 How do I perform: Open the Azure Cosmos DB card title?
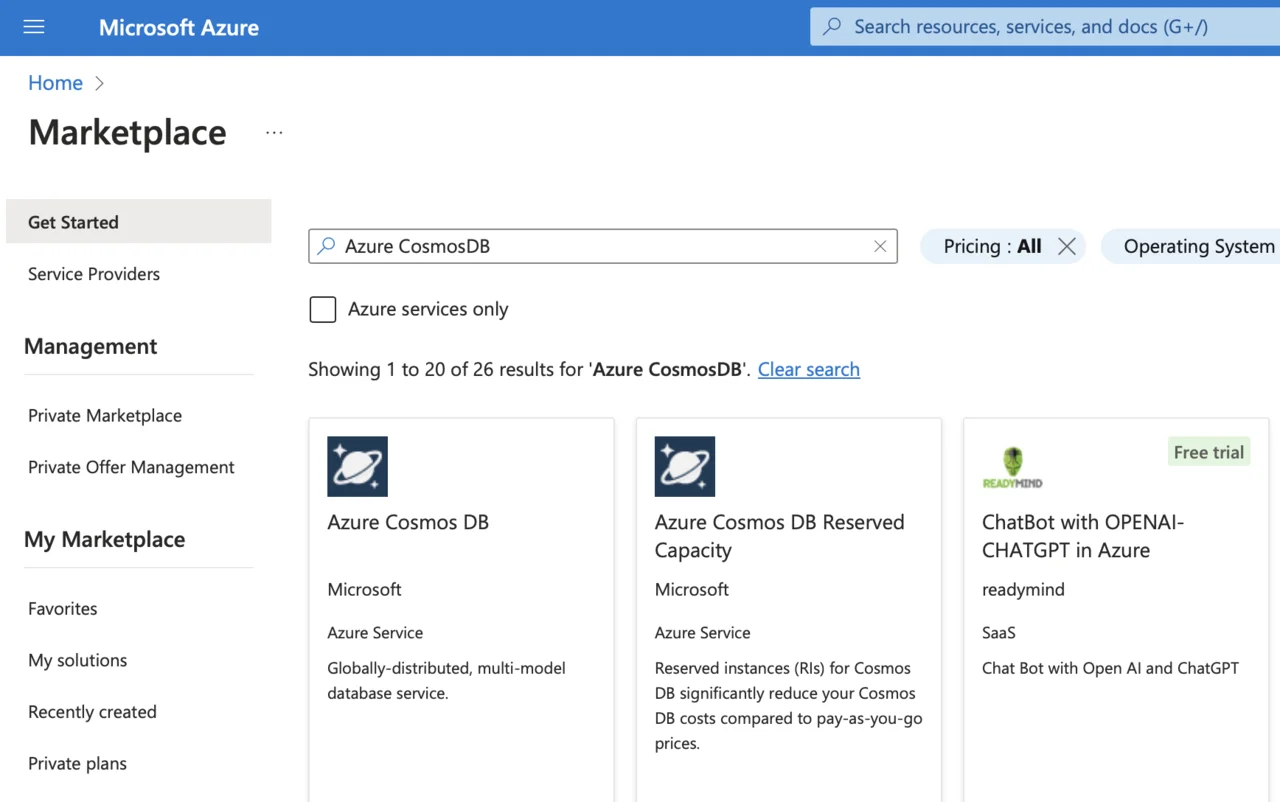(408, 522)
